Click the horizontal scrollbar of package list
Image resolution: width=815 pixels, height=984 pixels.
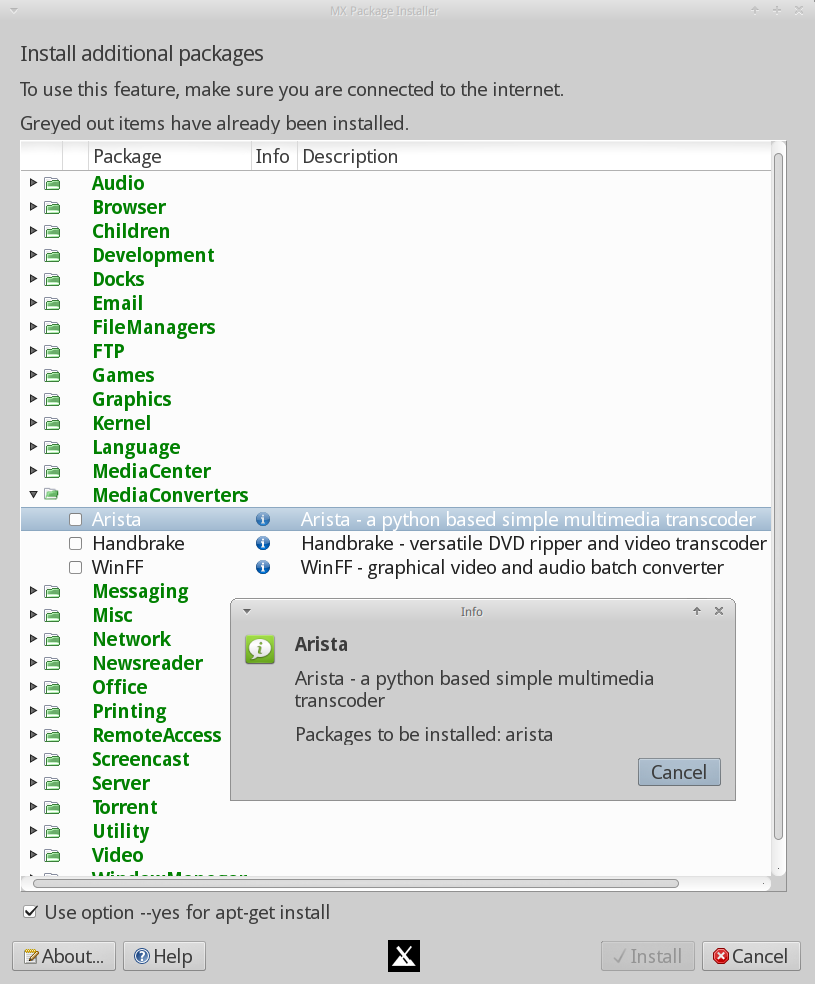(x=356, y=884)
